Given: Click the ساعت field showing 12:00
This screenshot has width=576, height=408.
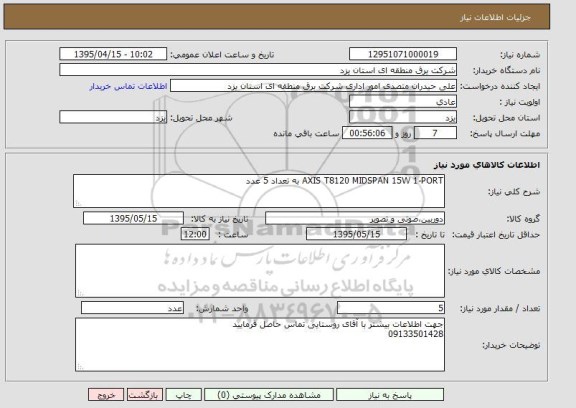Looking at the screenshot, I should tap(195, 234).
